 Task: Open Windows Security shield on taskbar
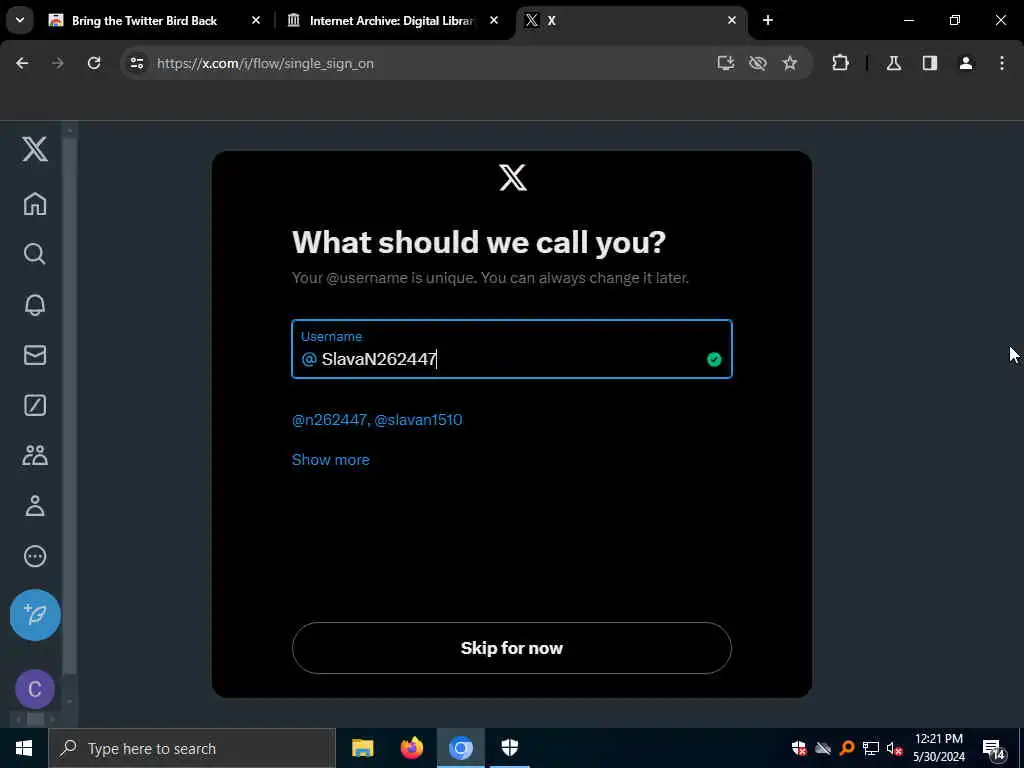509,748
